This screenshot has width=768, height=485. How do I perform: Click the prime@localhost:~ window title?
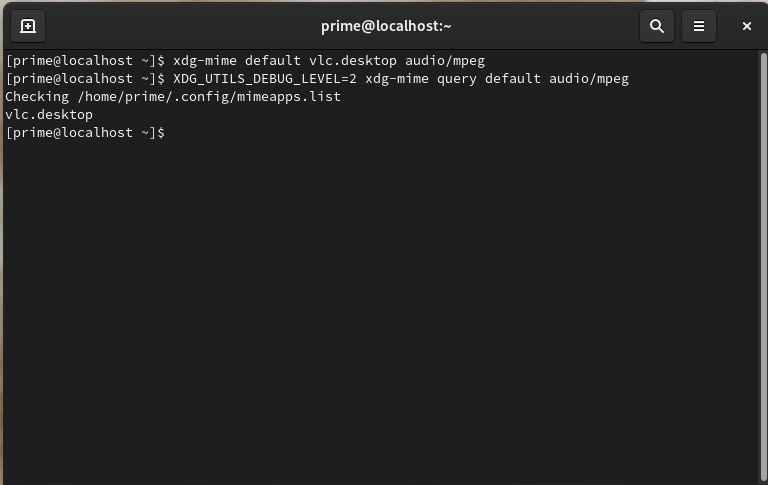pos(386,26)
